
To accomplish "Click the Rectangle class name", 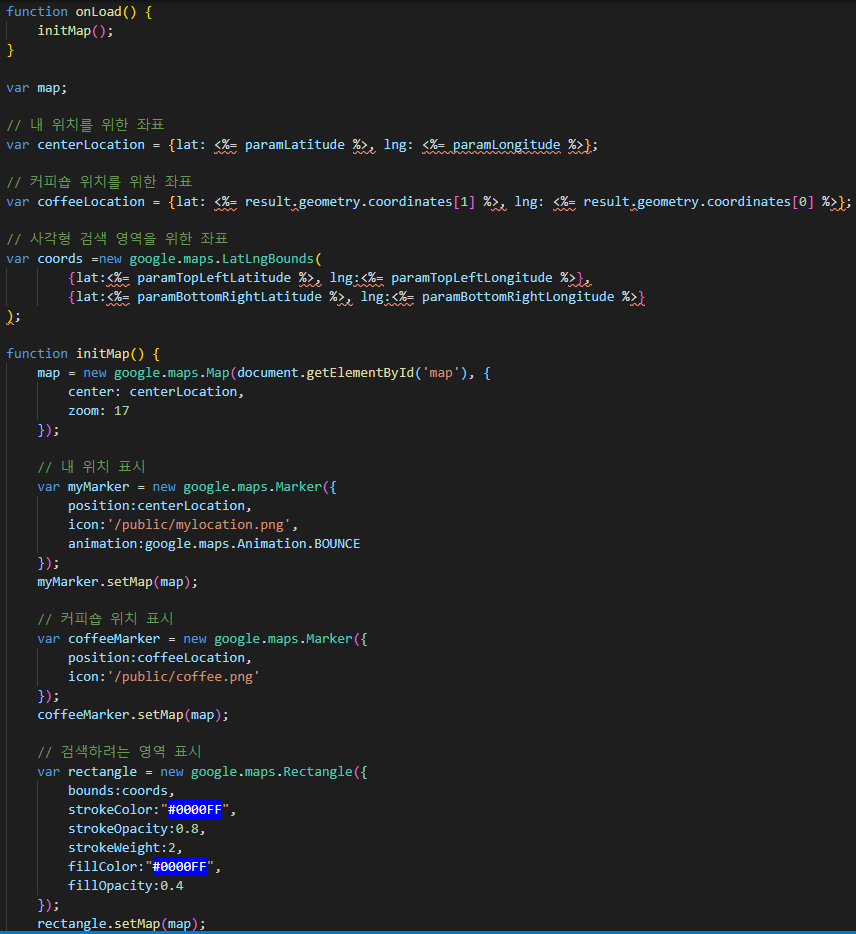I will pos(318,772).
